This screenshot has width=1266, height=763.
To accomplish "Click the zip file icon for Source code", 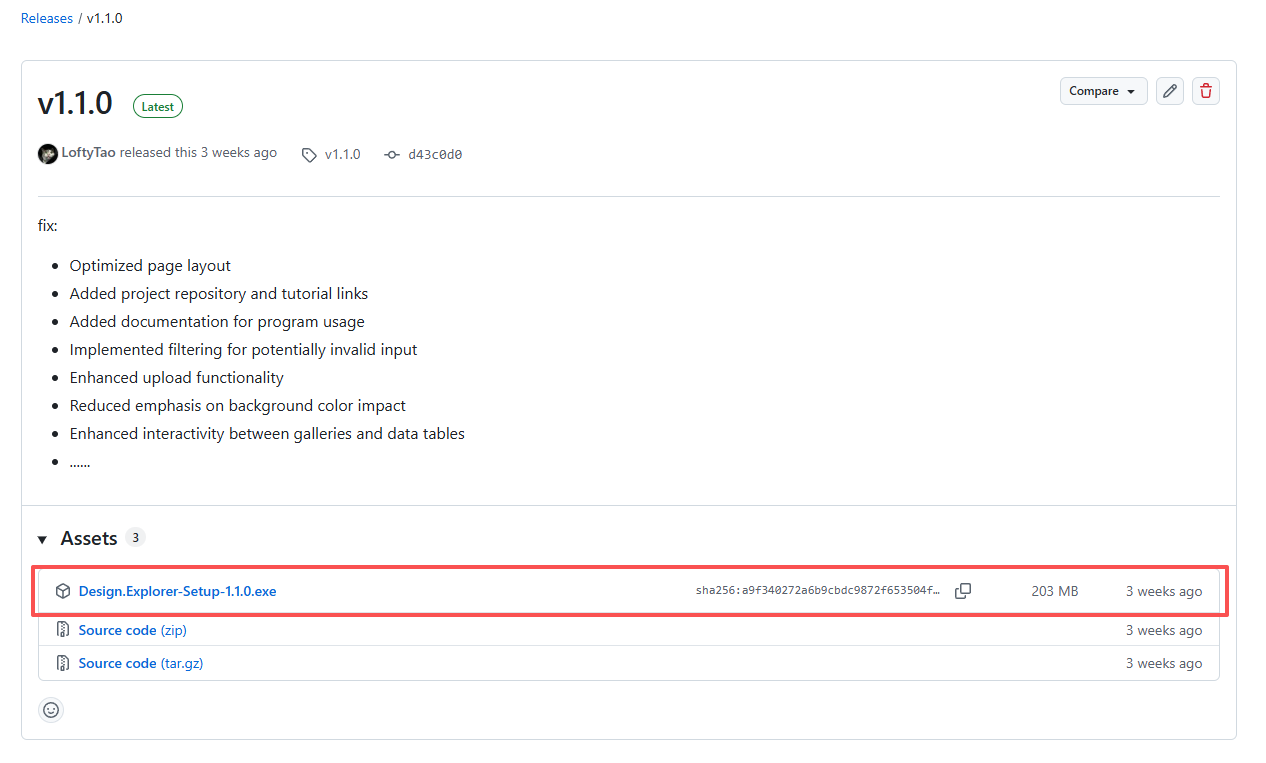I will [x=63, y=630].
